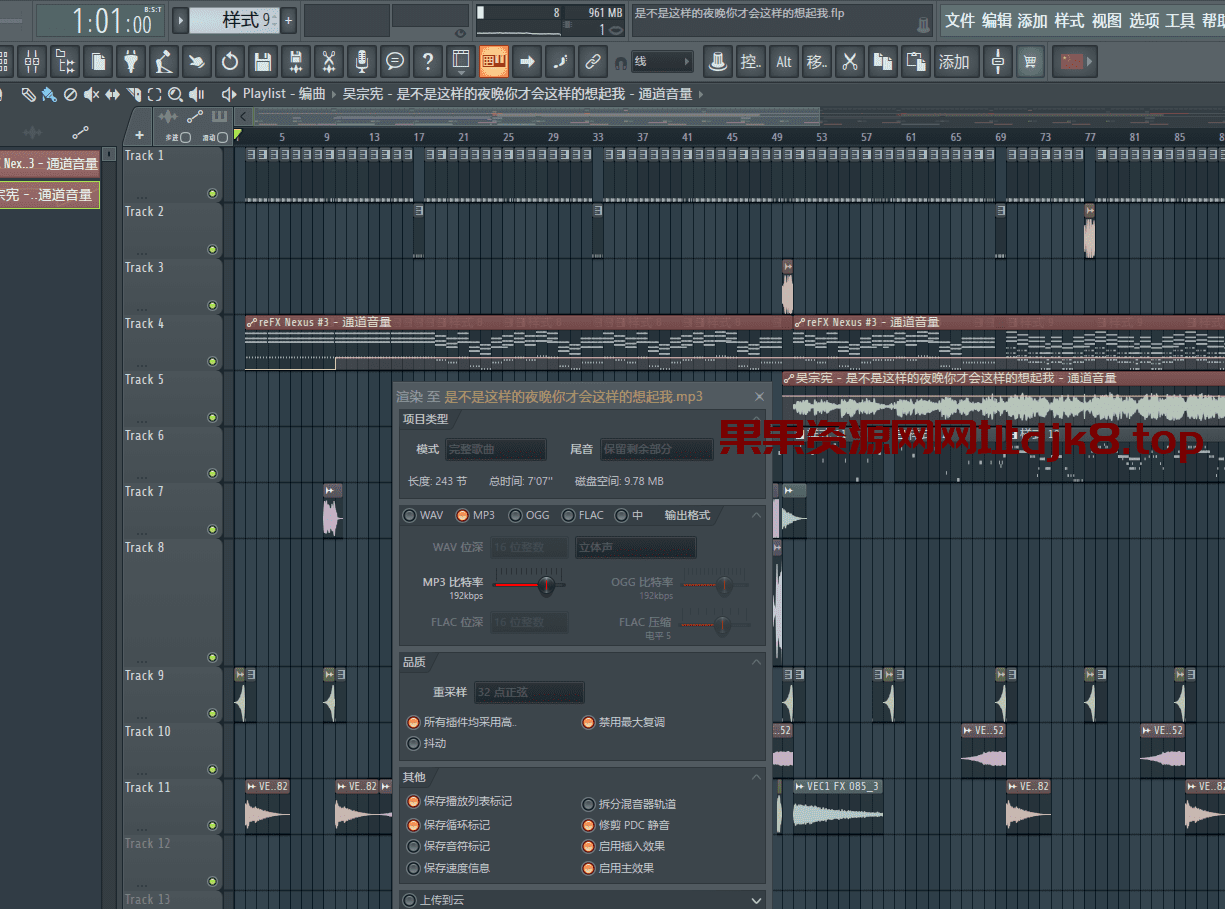Open the 视图 menu
The height and width of the screenshot is (909, 1225).
pos(1106,21)
